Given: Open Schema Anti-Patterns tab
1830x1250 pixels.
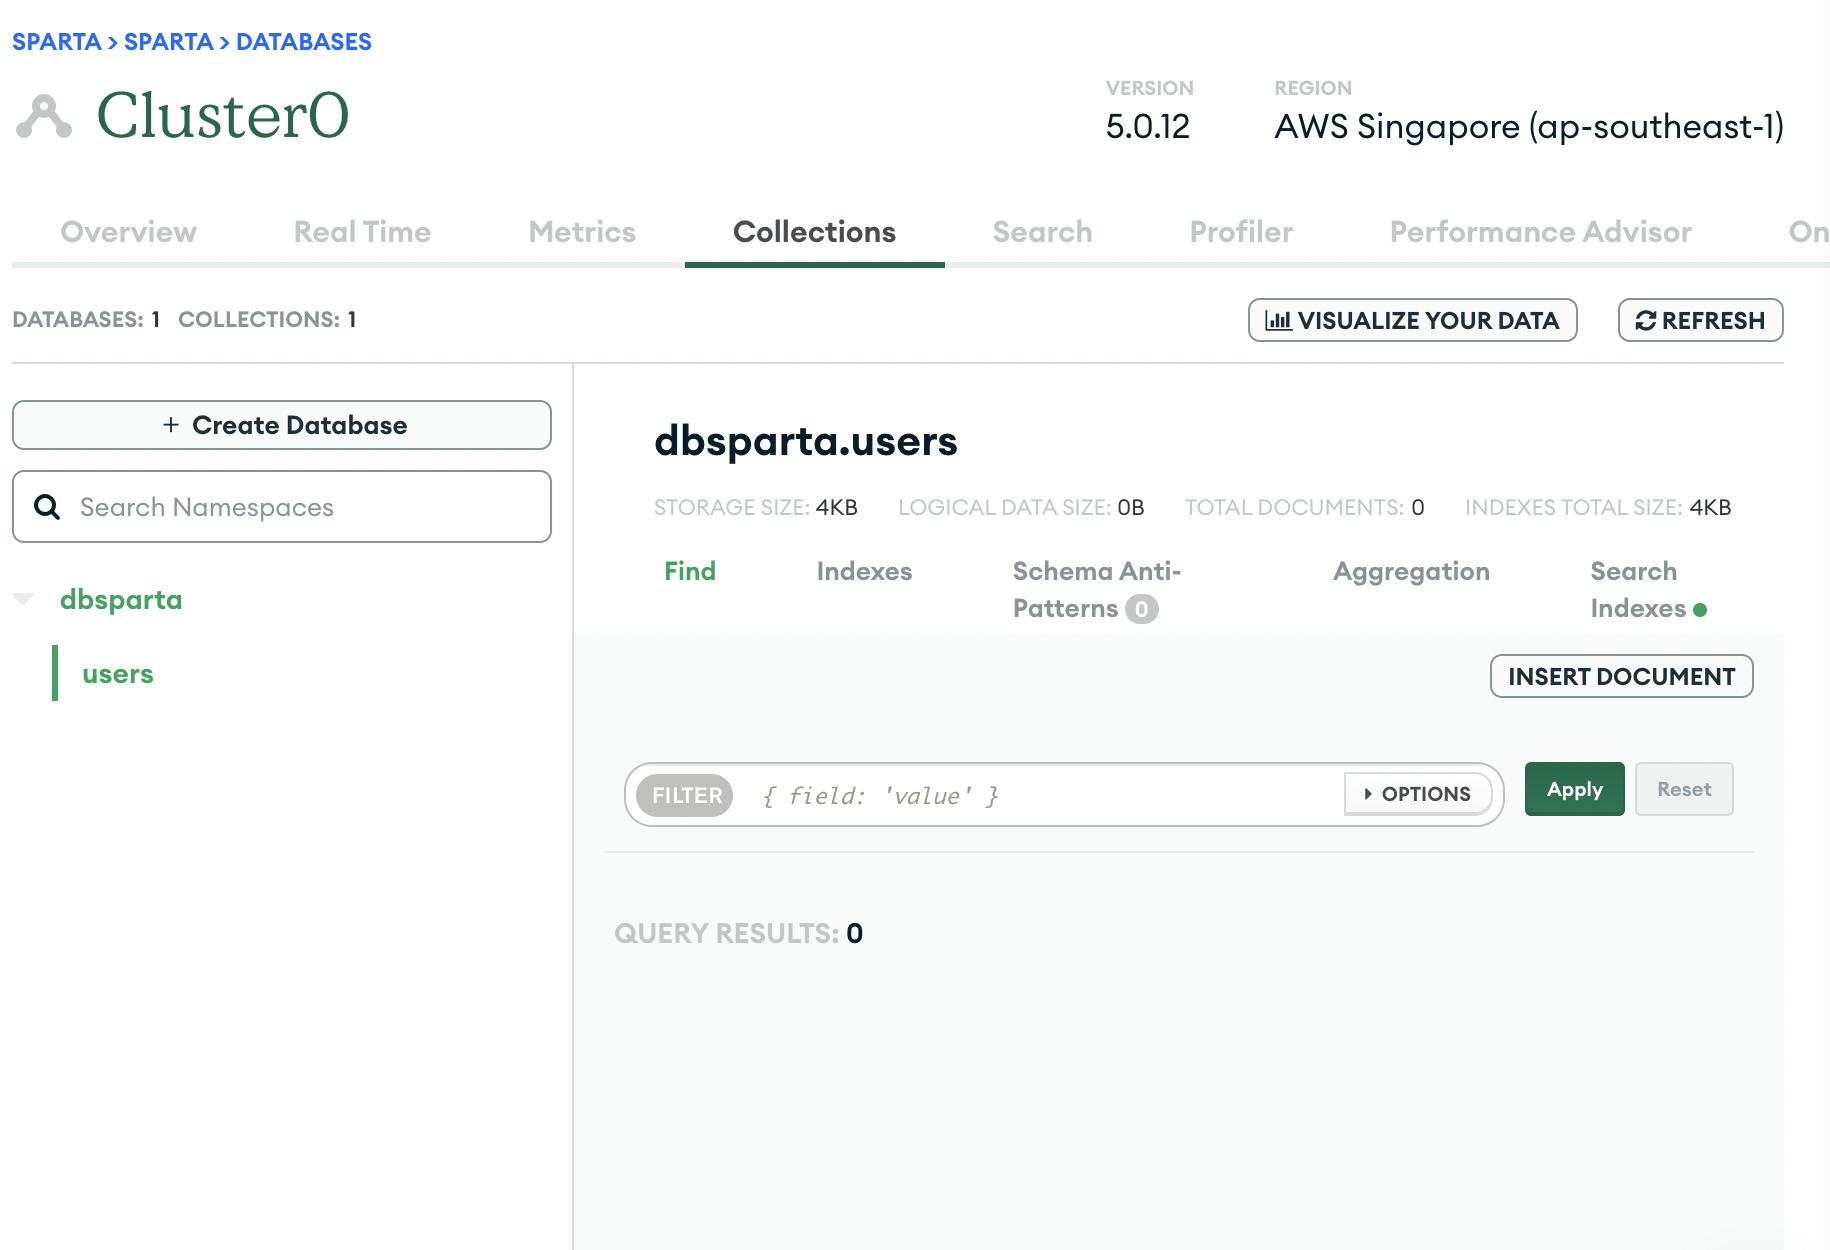Looking at the screenshot, I should (1097, 590).
